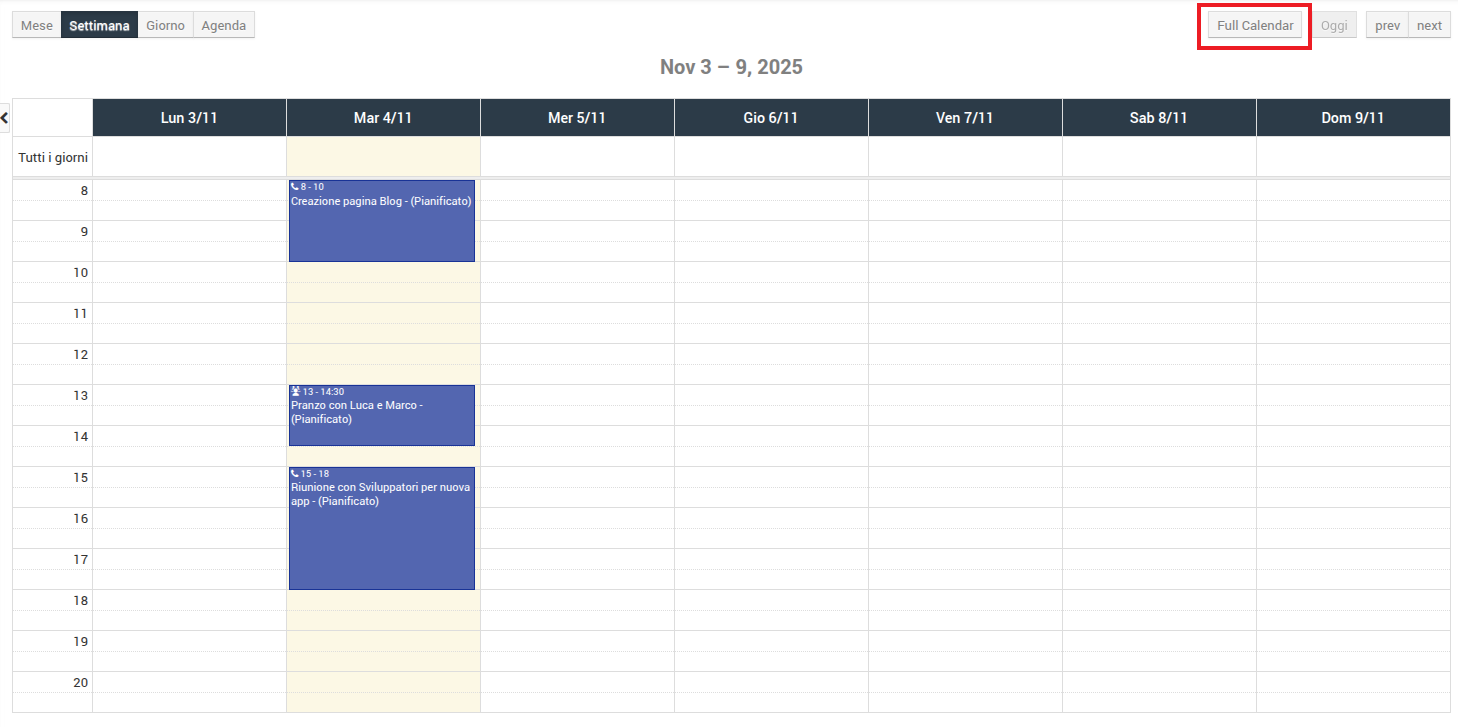The image size is (1458, 727).
Task: Click the Mar 4/11 day header
Action: click(383, 118)
